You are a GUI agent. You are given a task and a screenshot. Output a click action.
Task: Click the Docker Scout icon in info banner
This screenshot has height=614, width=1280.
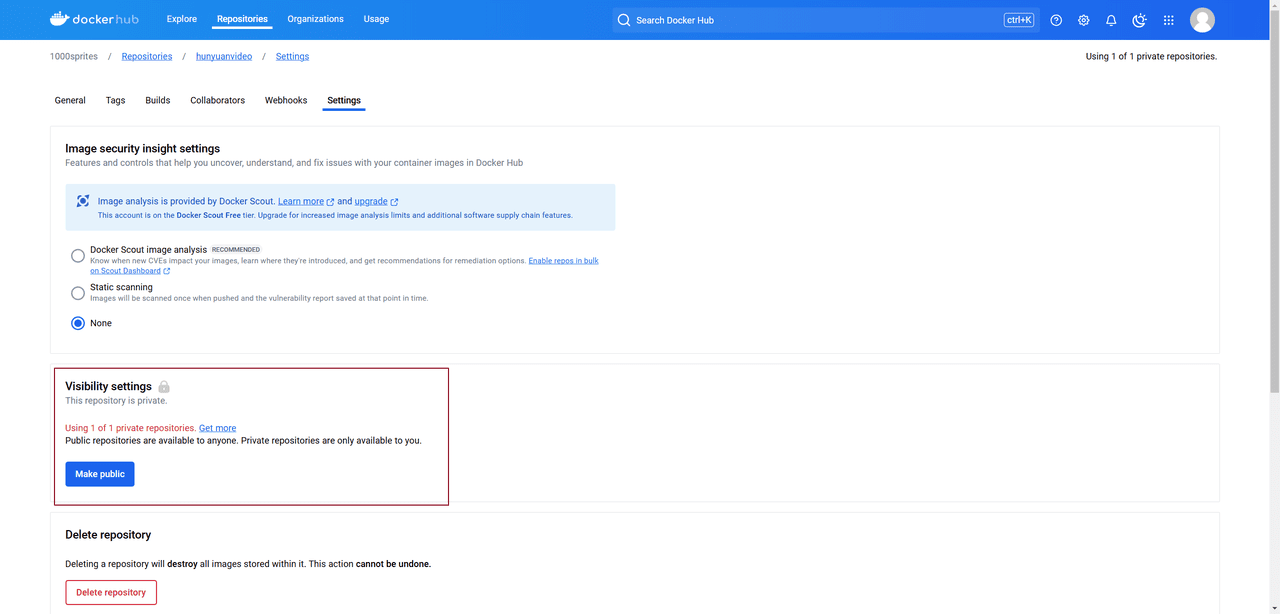pyautogui.click(x=83, y=201)
